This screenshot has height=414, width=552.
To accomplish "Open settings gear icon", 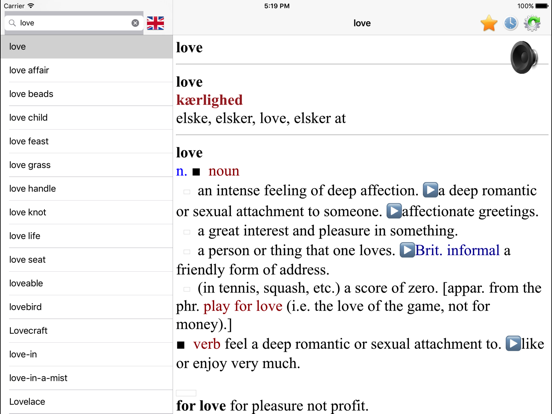I will click(532, 23).
